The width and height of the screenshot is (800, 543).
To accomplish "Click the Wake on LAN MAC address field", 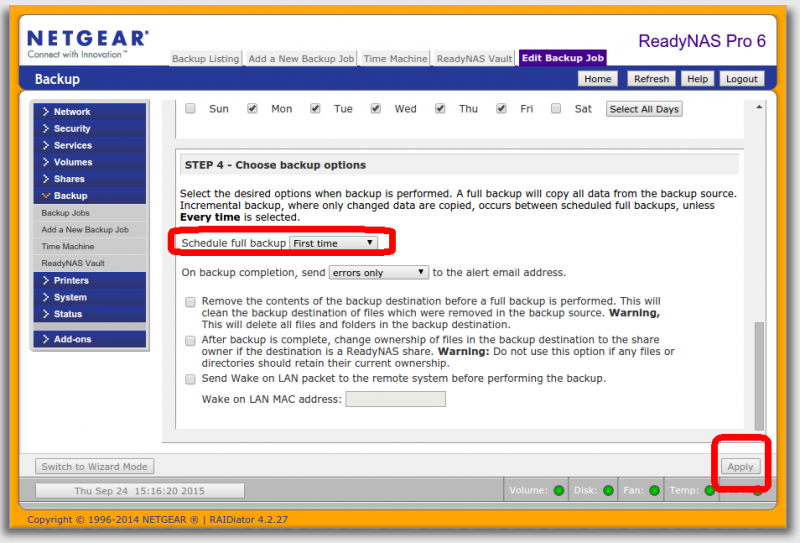I will coord(395,399).
